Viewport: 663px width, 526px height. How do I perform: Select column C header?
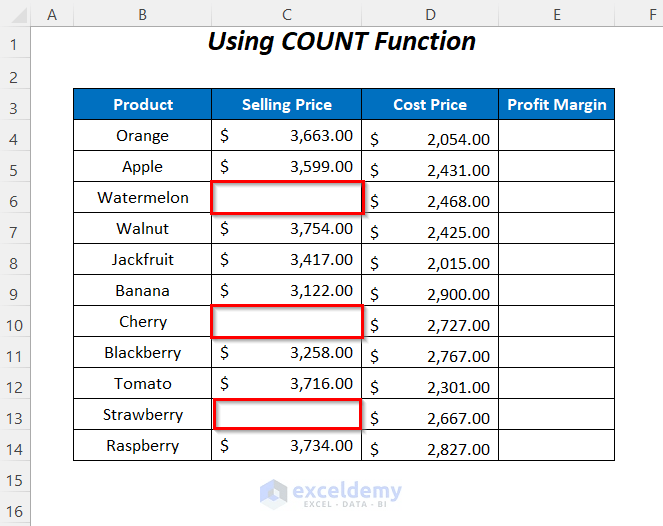point(287,14)
